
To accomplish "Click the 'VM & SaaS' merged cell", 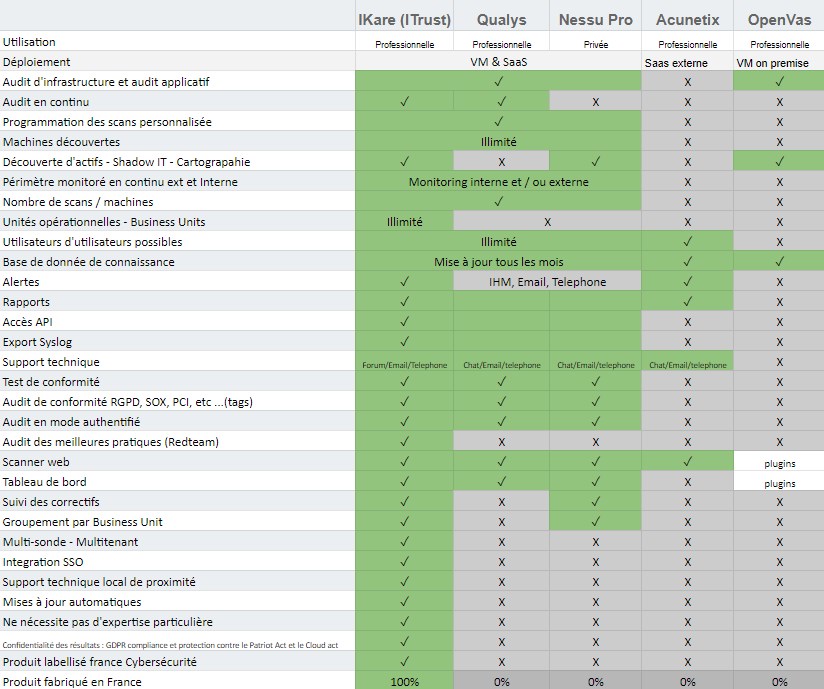I will (x=498, y=62).
